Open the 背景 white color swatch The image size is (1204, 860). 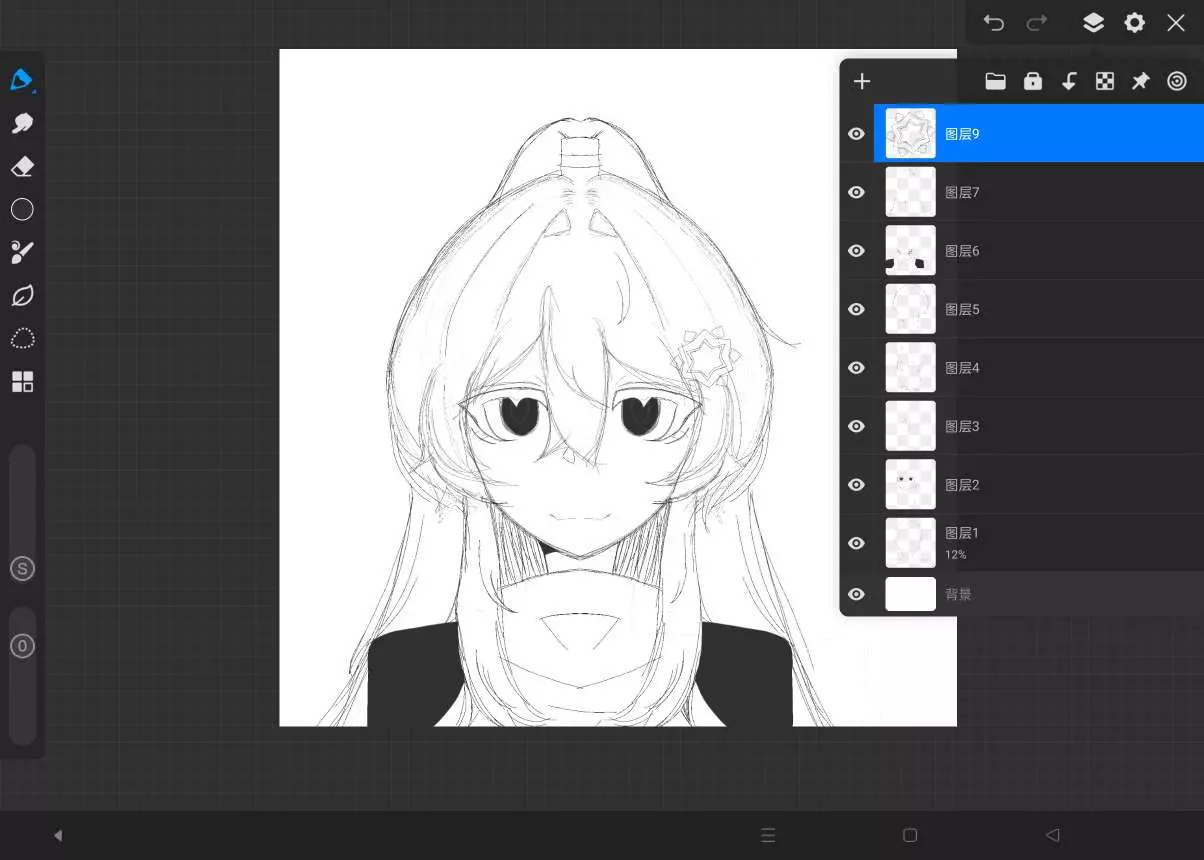click(910, 594)
